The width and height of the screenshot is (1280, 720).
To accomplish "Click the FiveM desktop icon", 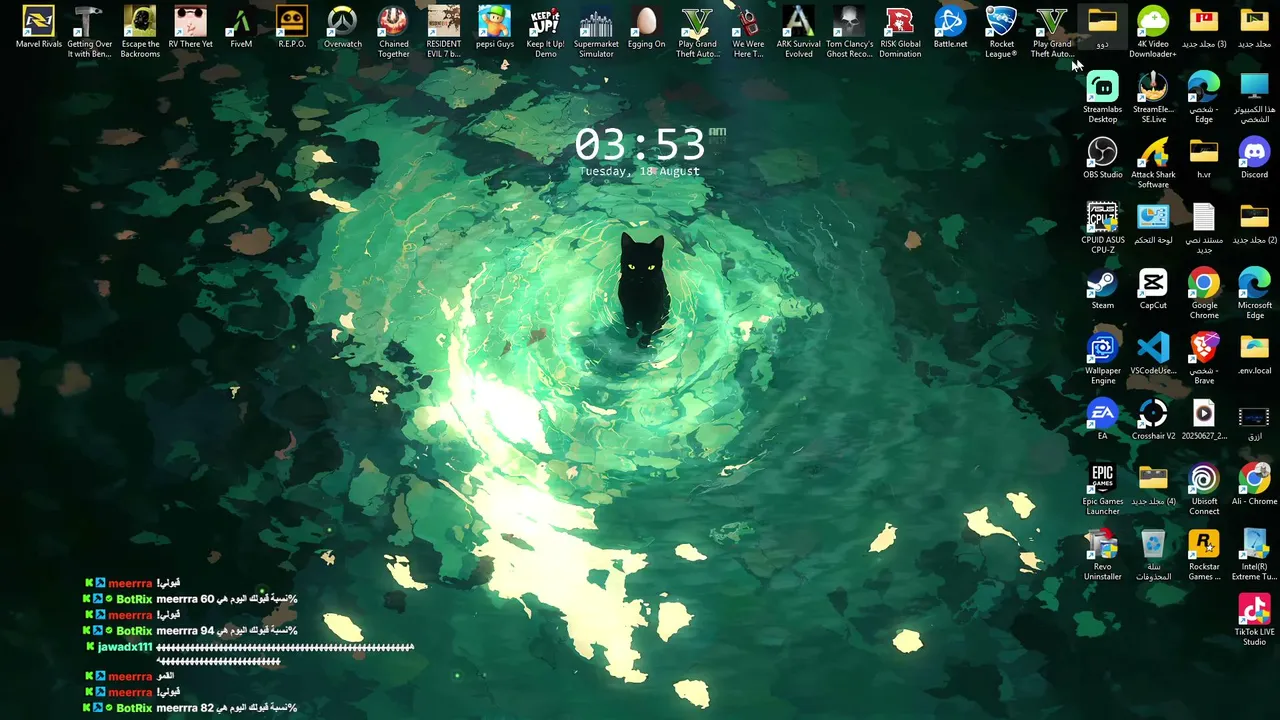I will pos(241,29).
